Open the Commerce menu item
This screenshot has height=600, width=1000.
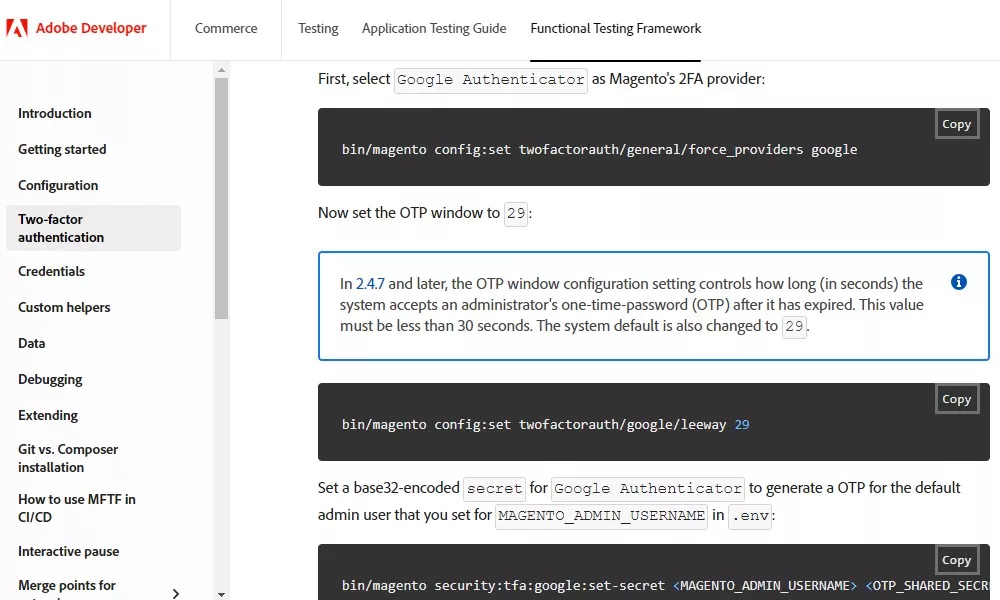click(226, 28)
